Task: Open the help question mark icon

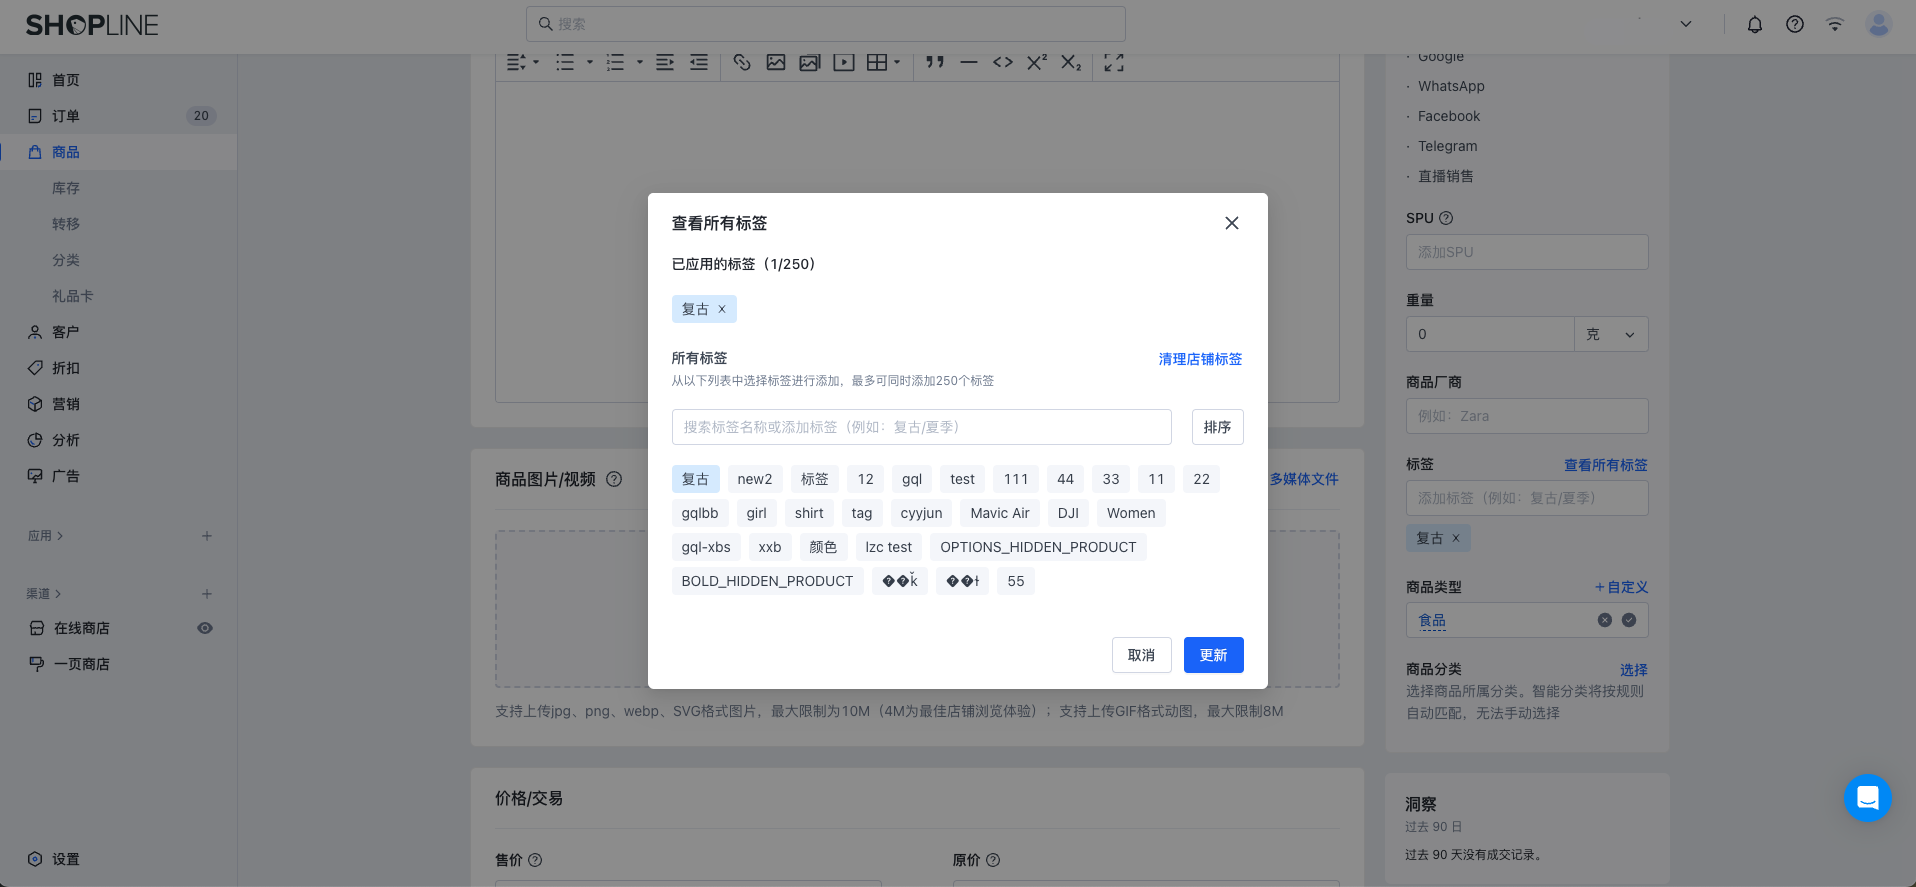Action: [1794, 25]
